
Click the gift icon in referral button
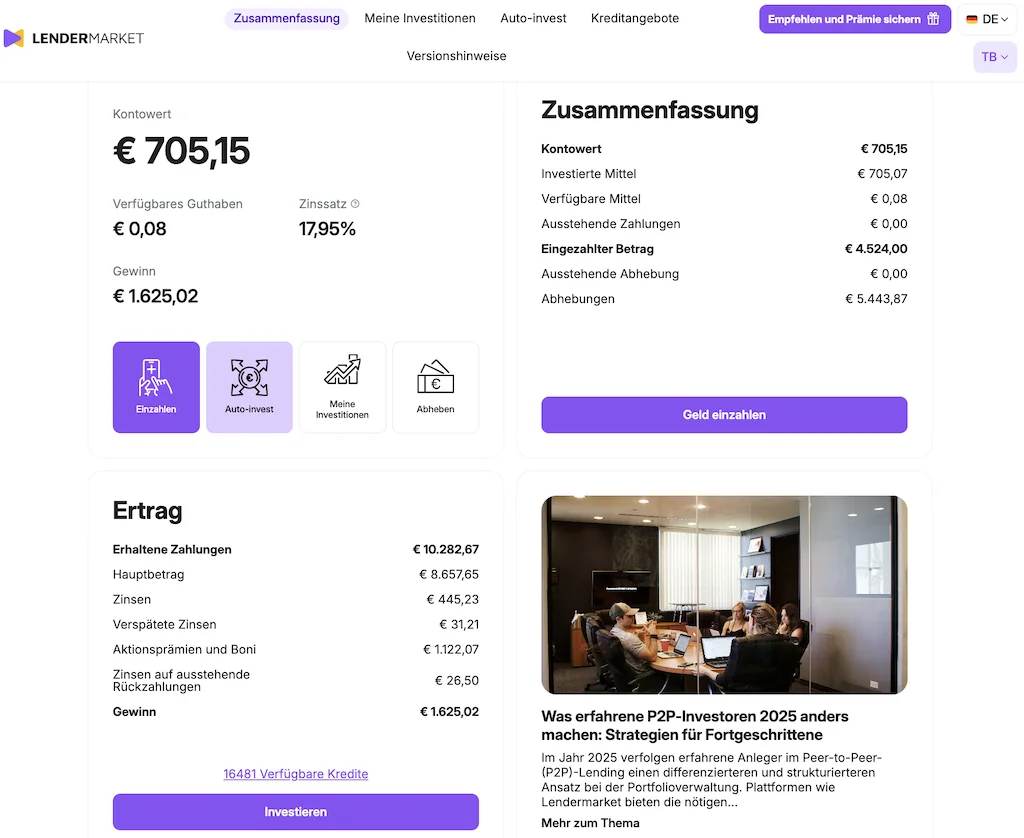[933, 19]
